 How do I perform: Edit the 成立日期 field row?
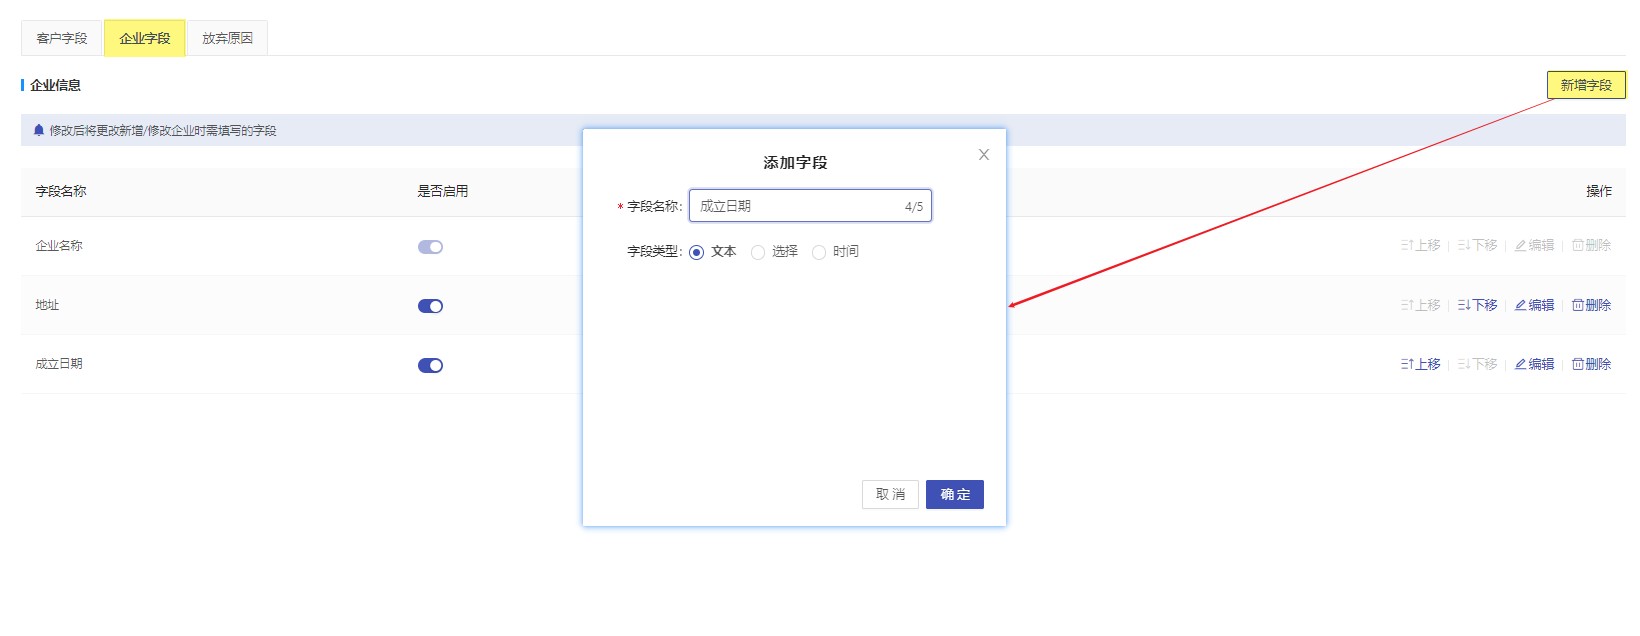[x=1534, y=364]
